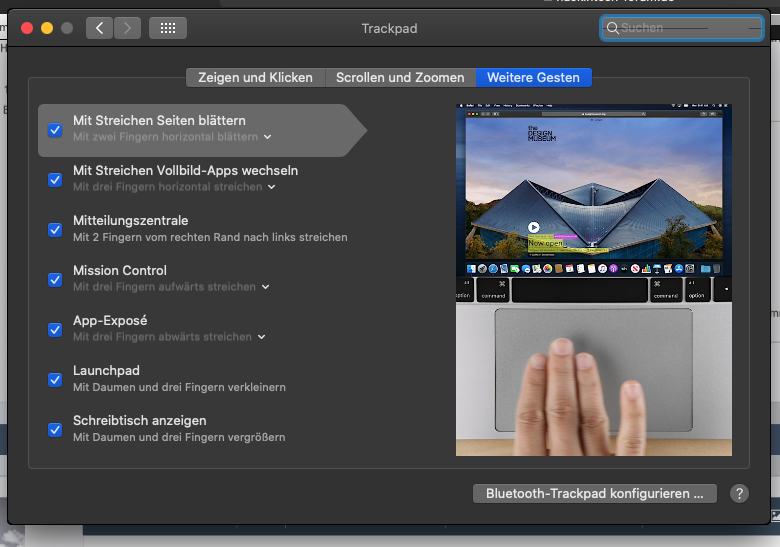
Task: Expand Mit drei Fingern abwärts streichen menu
Action: 169,337
